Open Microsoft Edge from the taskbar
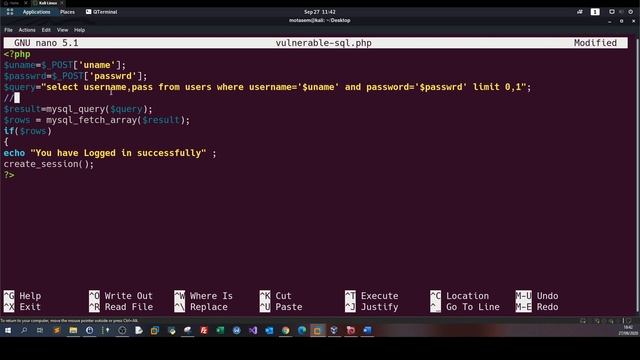This screenshot has height=360, width=640. 302,331
